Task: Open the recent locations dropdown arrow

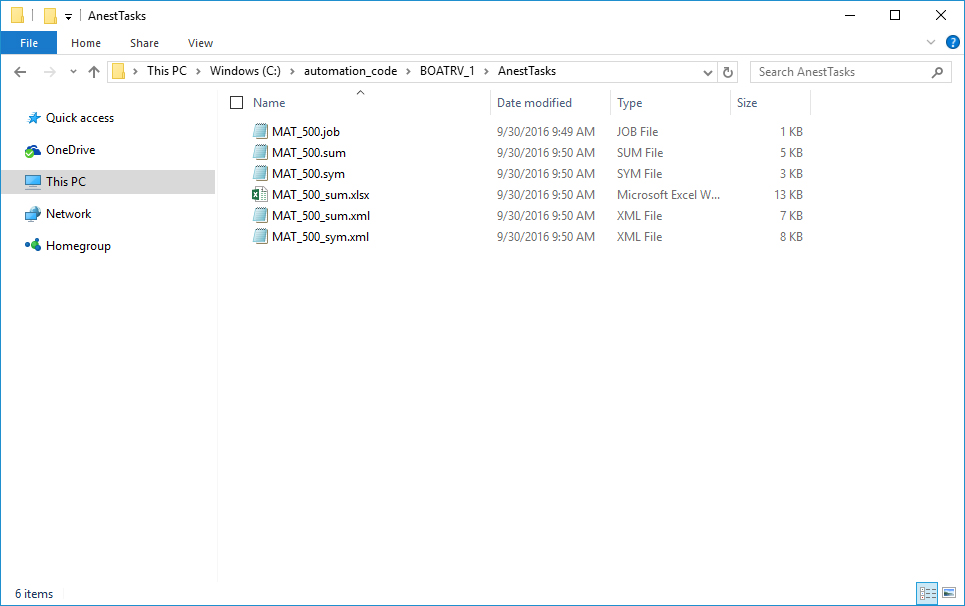Action: click(73, 72)
